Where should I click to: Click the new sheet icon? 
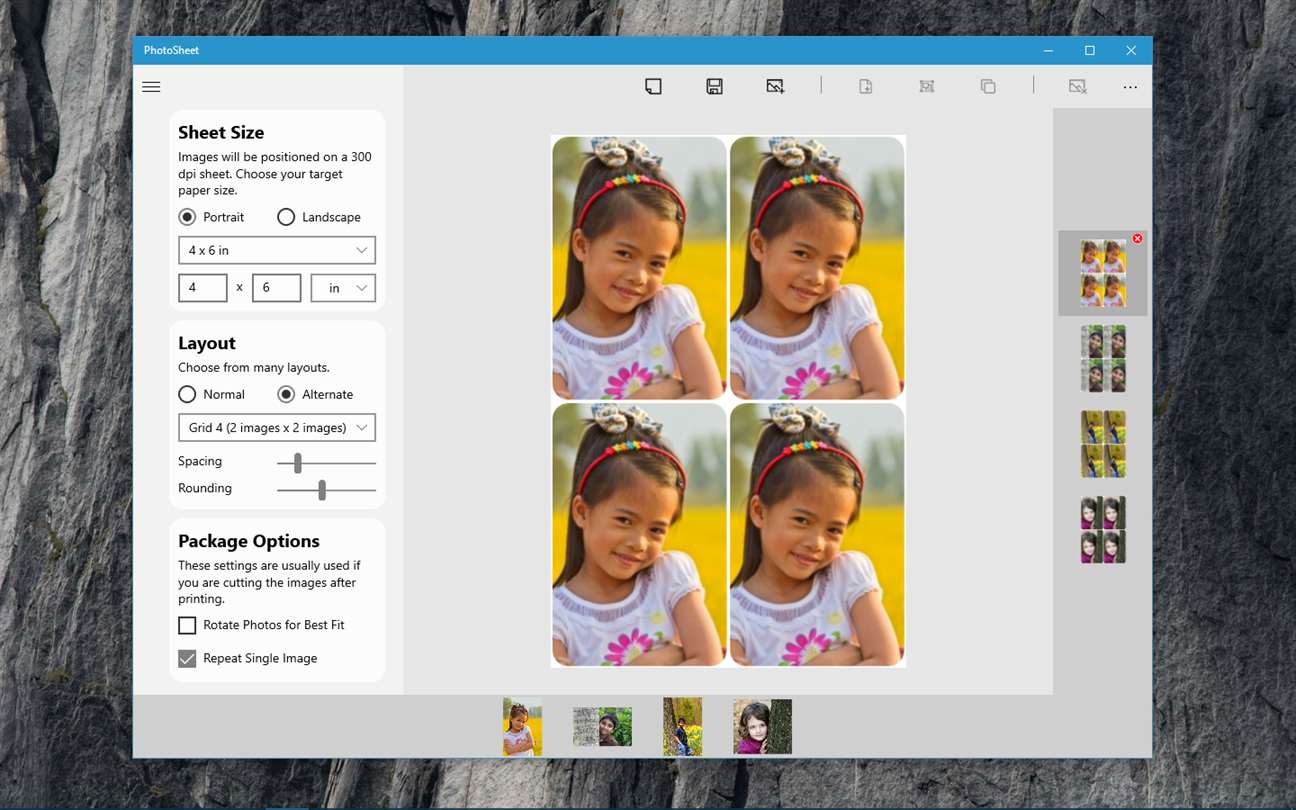pos(653,87)
